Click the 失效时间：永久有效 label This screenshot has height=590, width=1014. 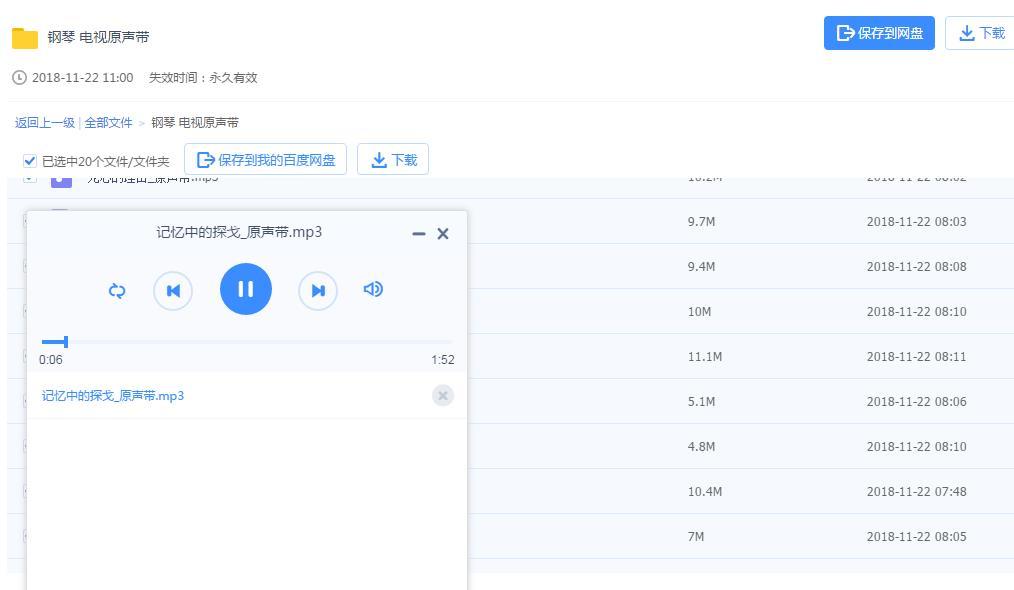(203, 78)
